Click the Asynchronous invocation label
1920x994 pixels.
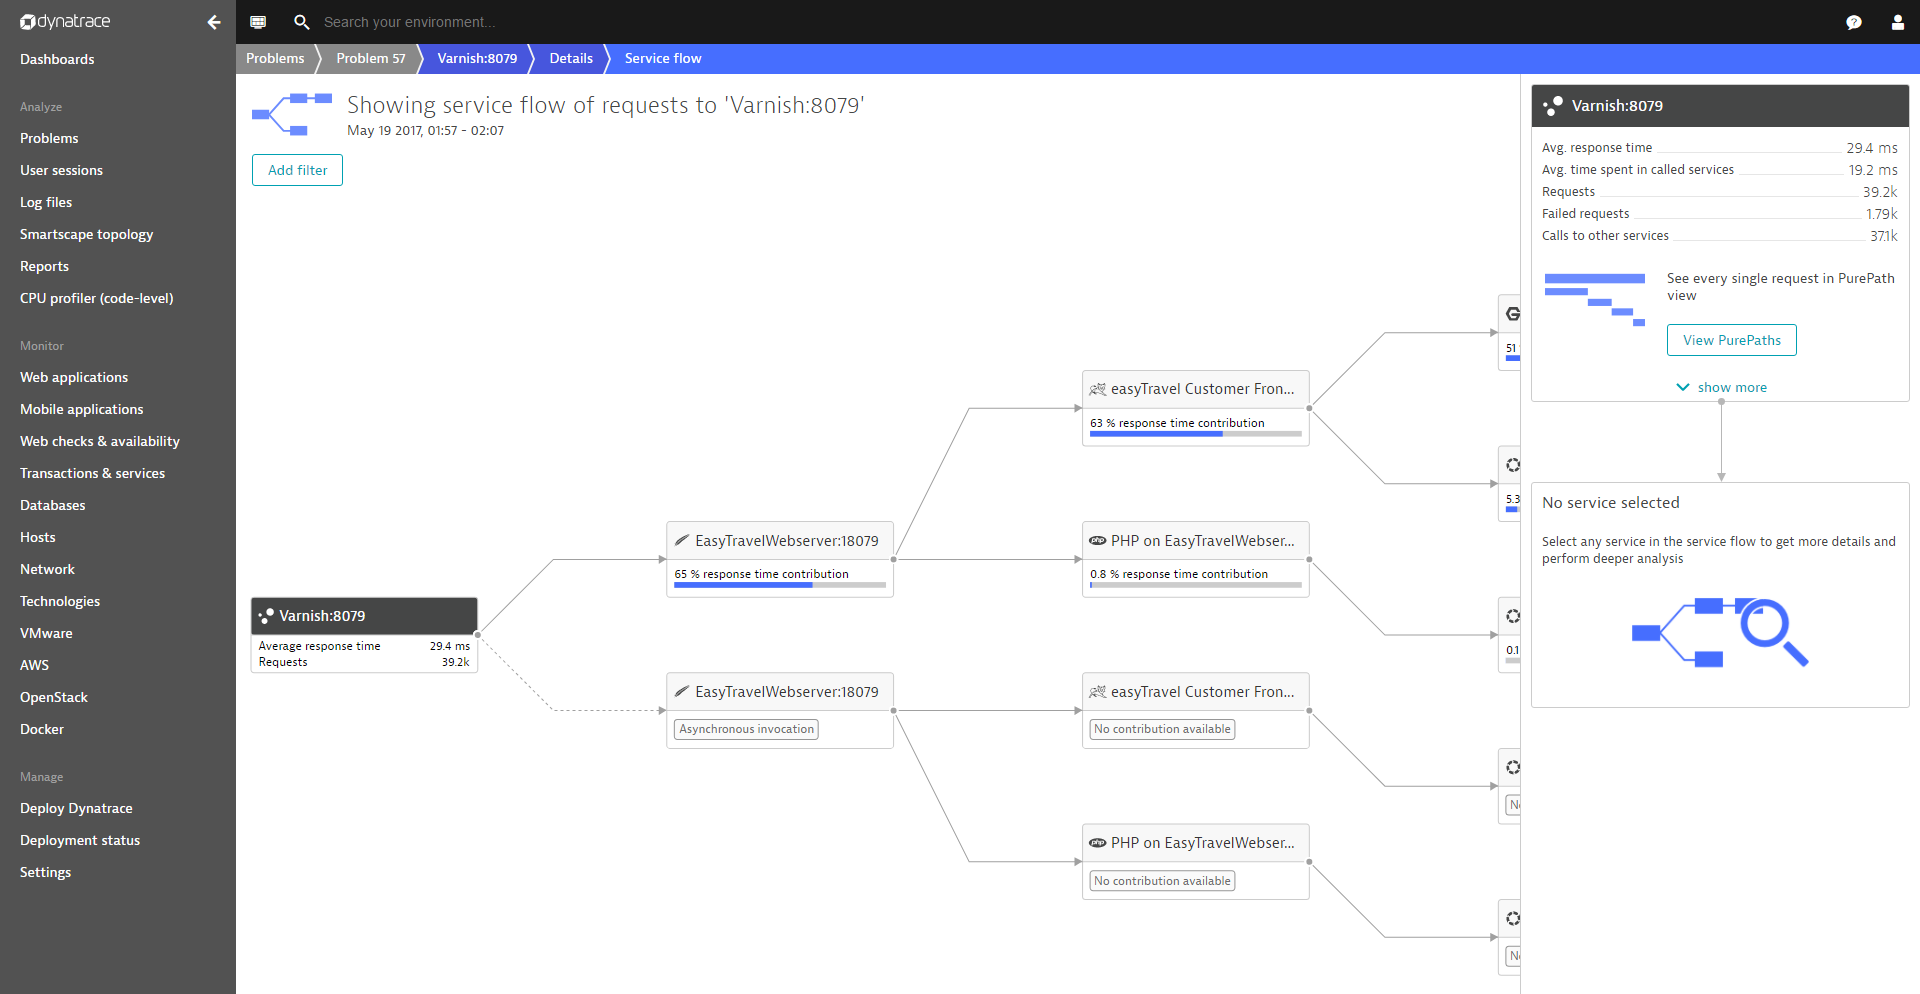(x=746, y=730)
